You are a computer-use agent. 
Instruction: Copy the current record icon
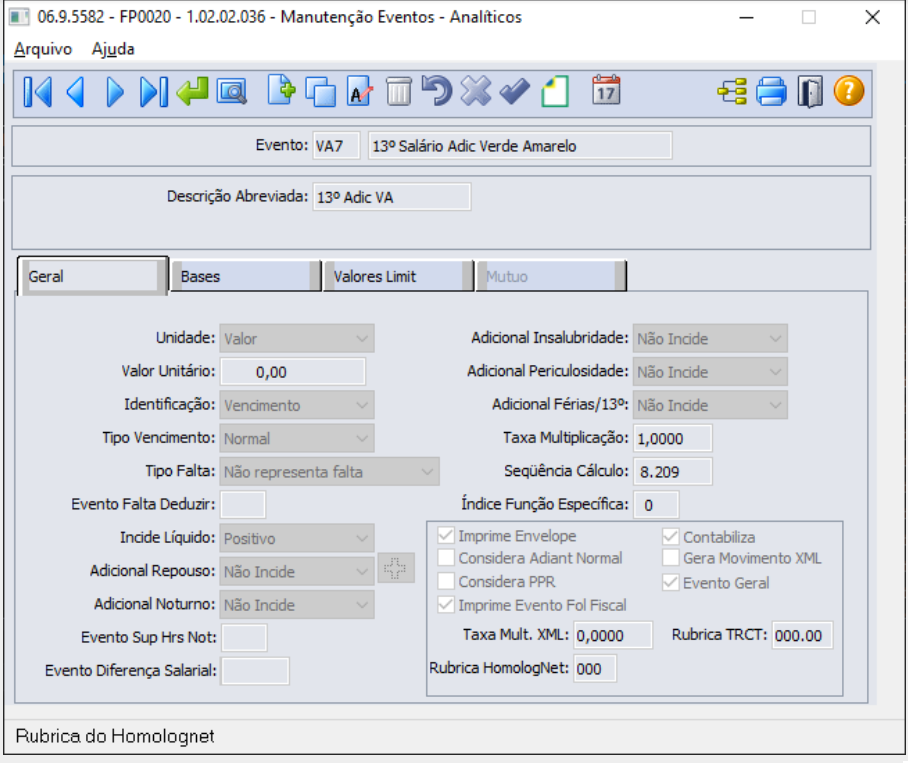tap(320, 91)
